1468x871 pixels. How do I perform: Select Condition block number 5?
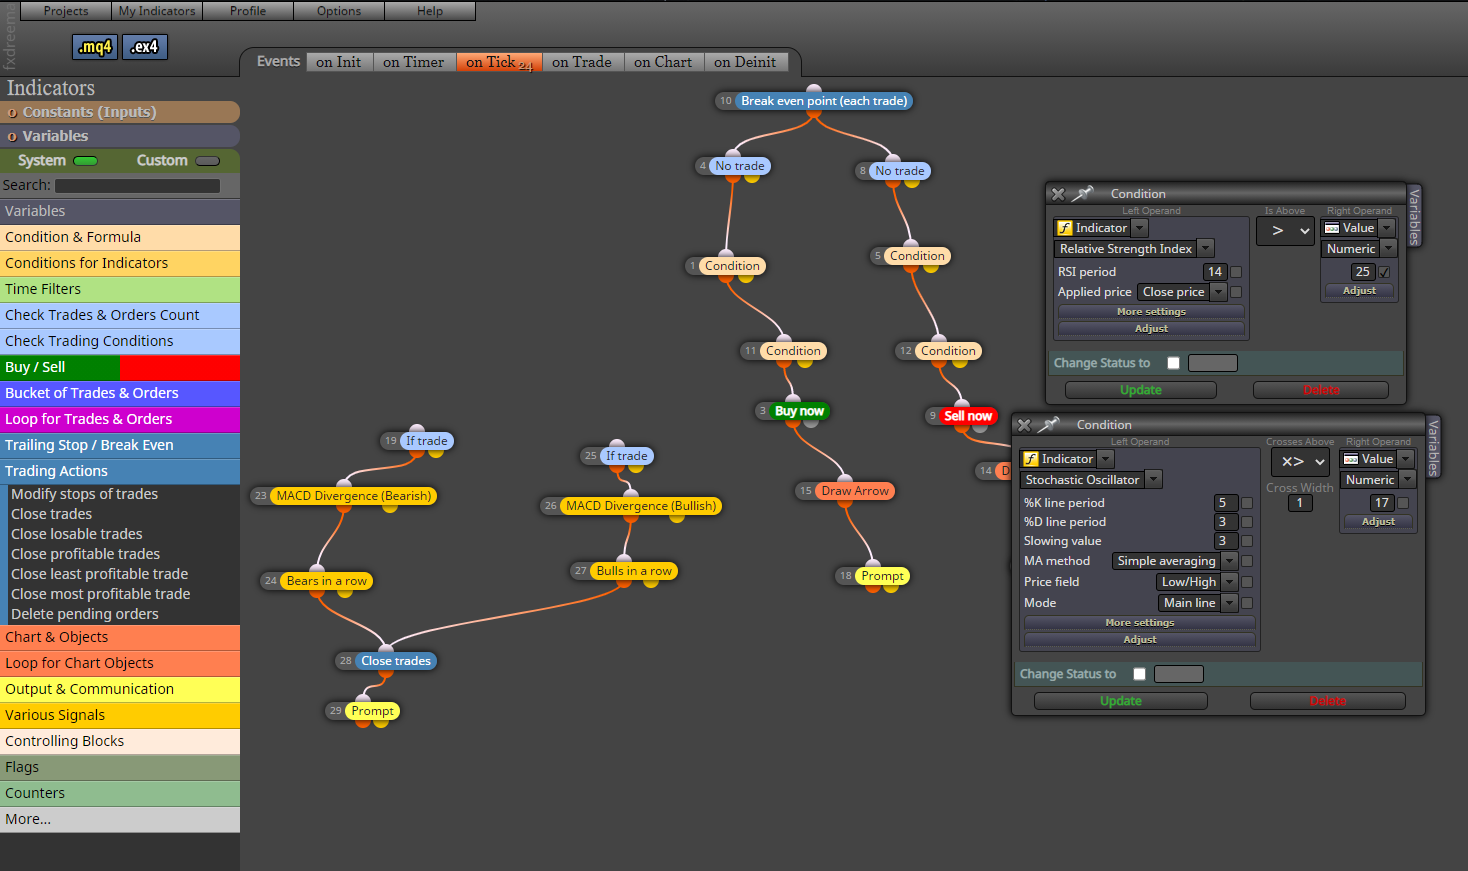coord(917,256)
